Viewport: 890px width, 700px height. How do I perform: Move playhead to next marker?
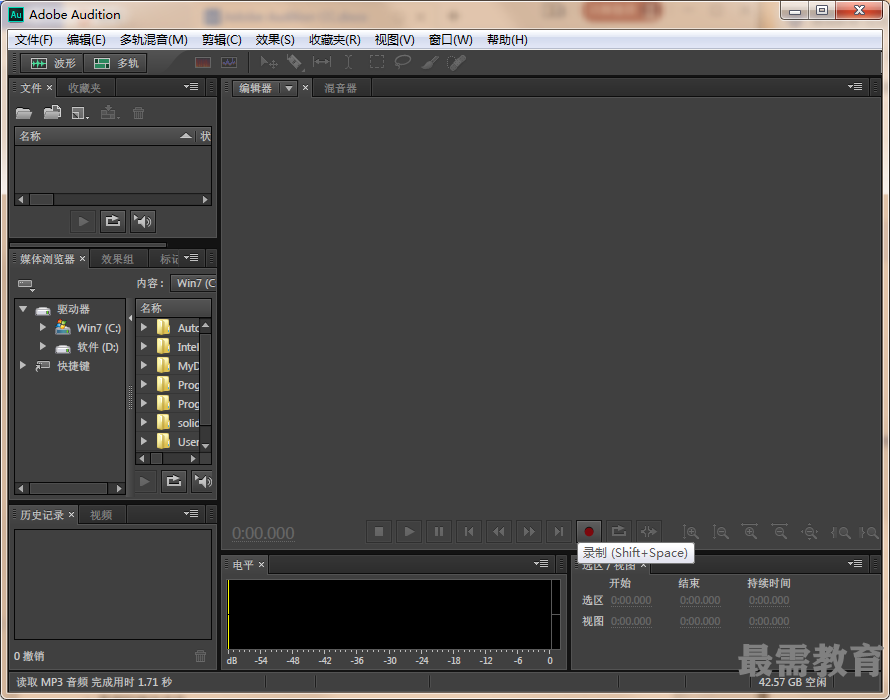559,532
